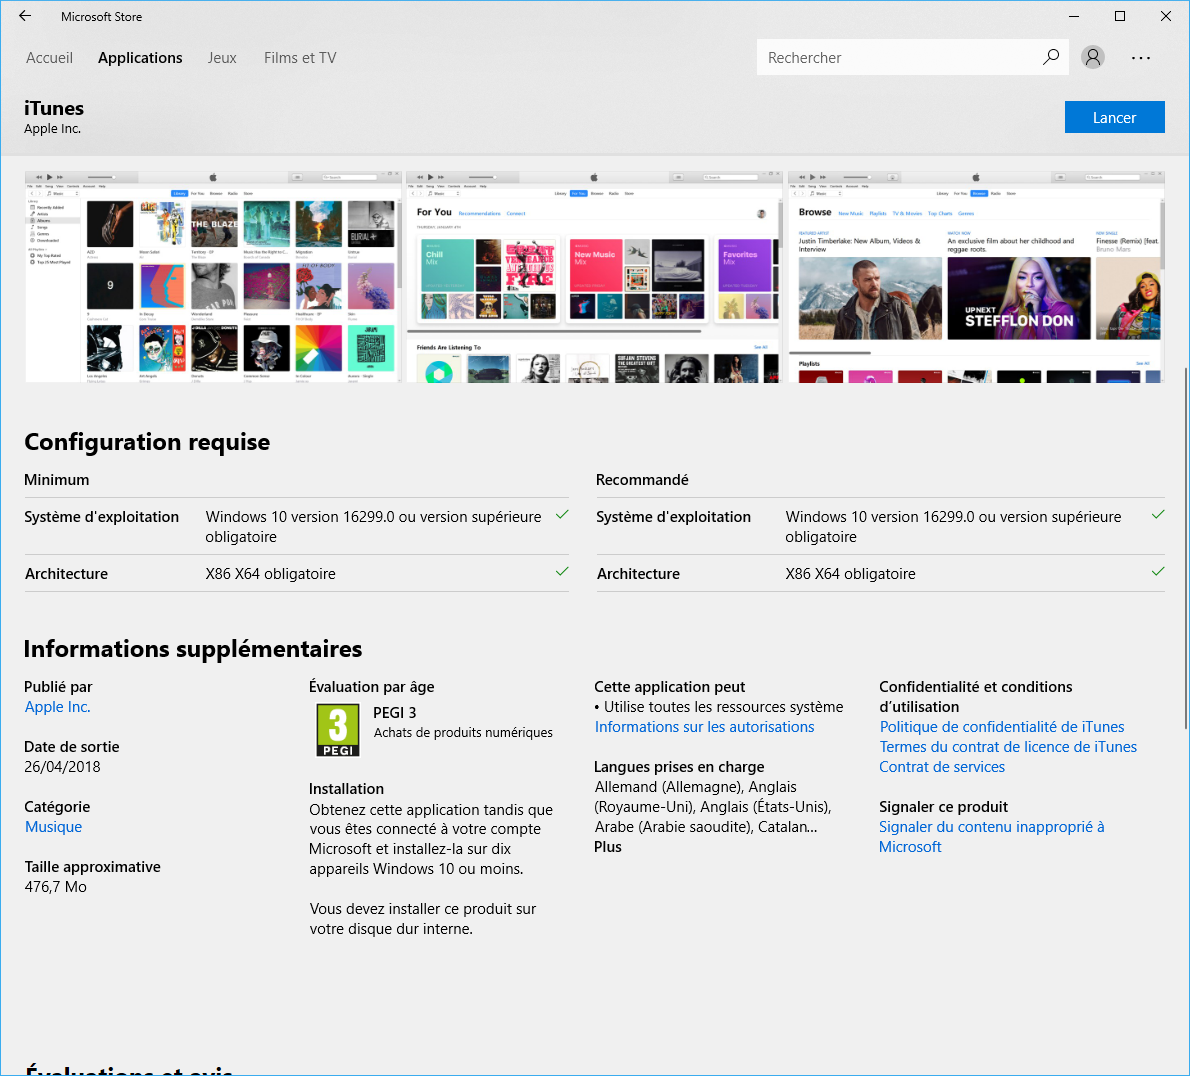The image size is (1190, 1076).
Task: Open the first iTunes library screenshot
Action: pos(212,277)
